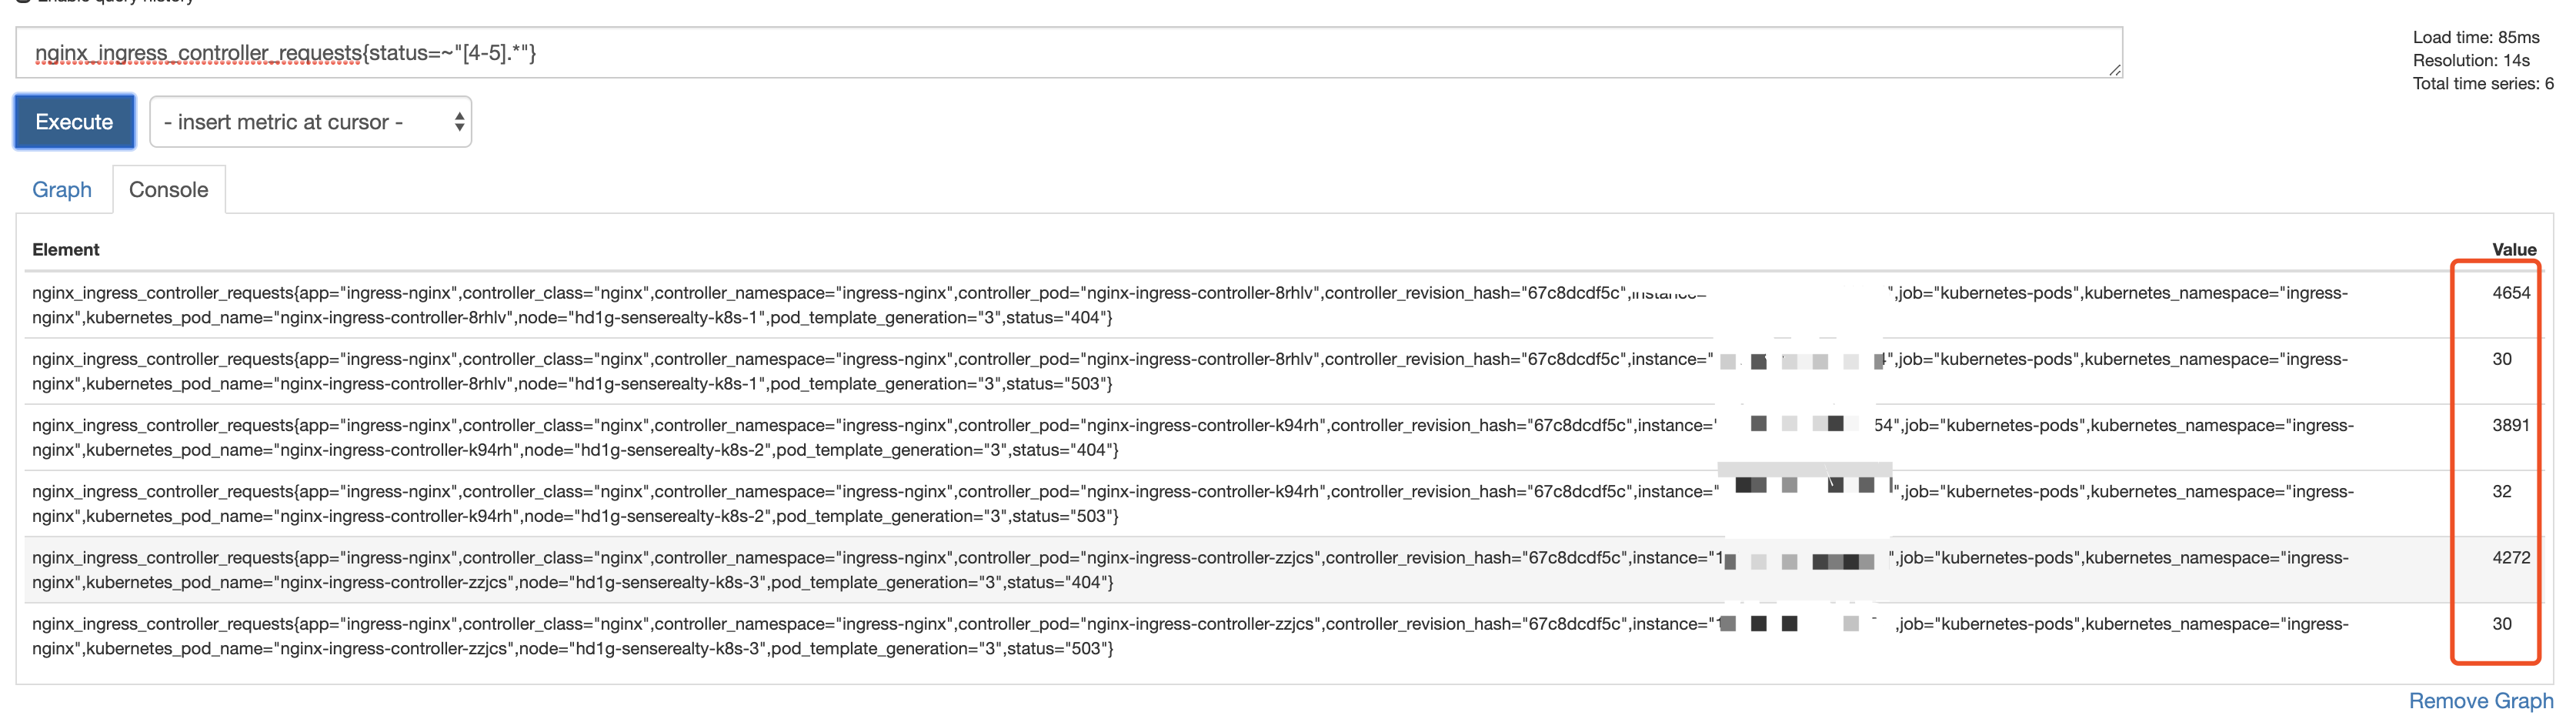Select the Console tab
Image resolution: width=2576 pixels, height=719 pixels.
(x=168, y=189)
